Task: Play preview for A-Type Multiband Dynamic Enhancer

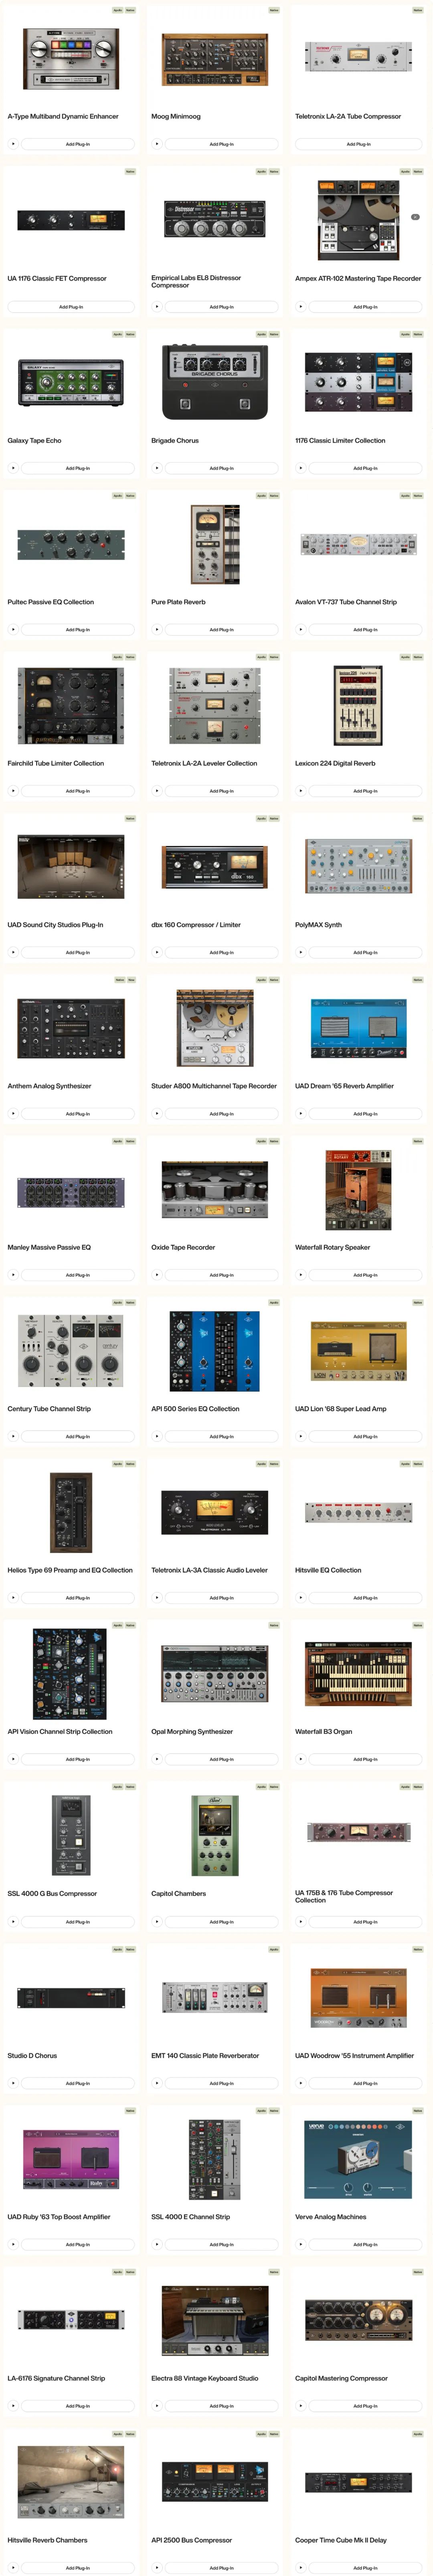Action: click(13, 144)
